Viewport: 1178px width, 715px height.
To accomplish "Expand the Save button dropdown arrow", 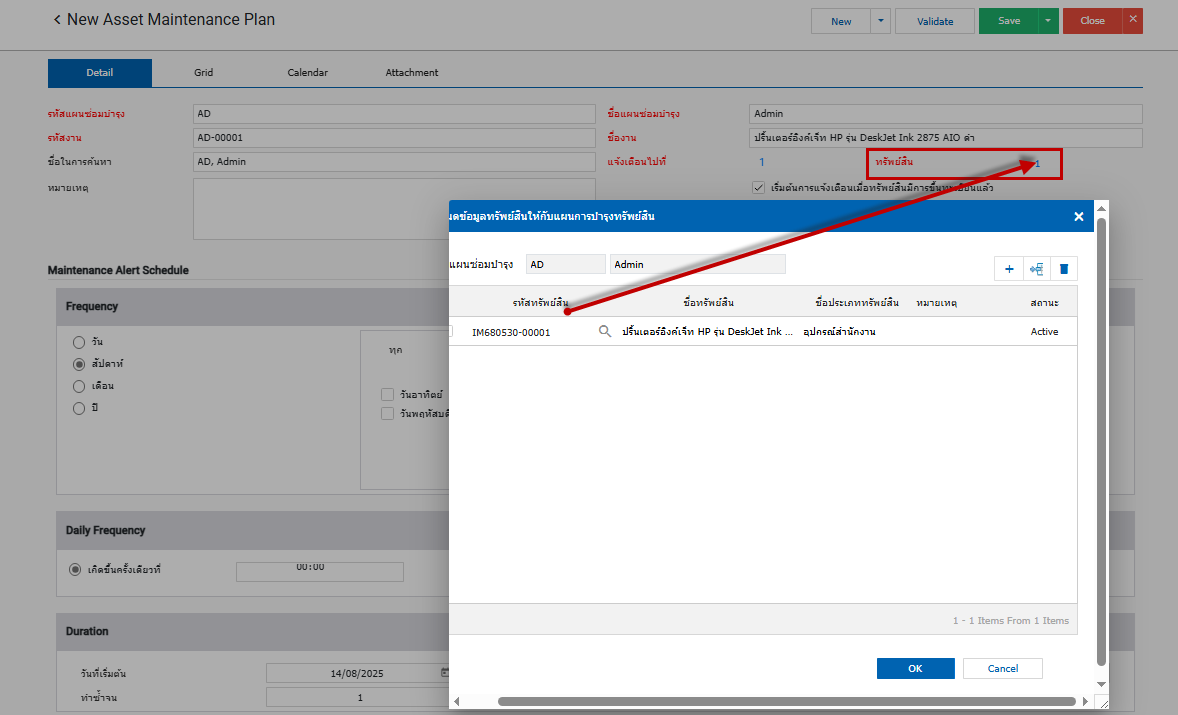I will coord(1048,21).
